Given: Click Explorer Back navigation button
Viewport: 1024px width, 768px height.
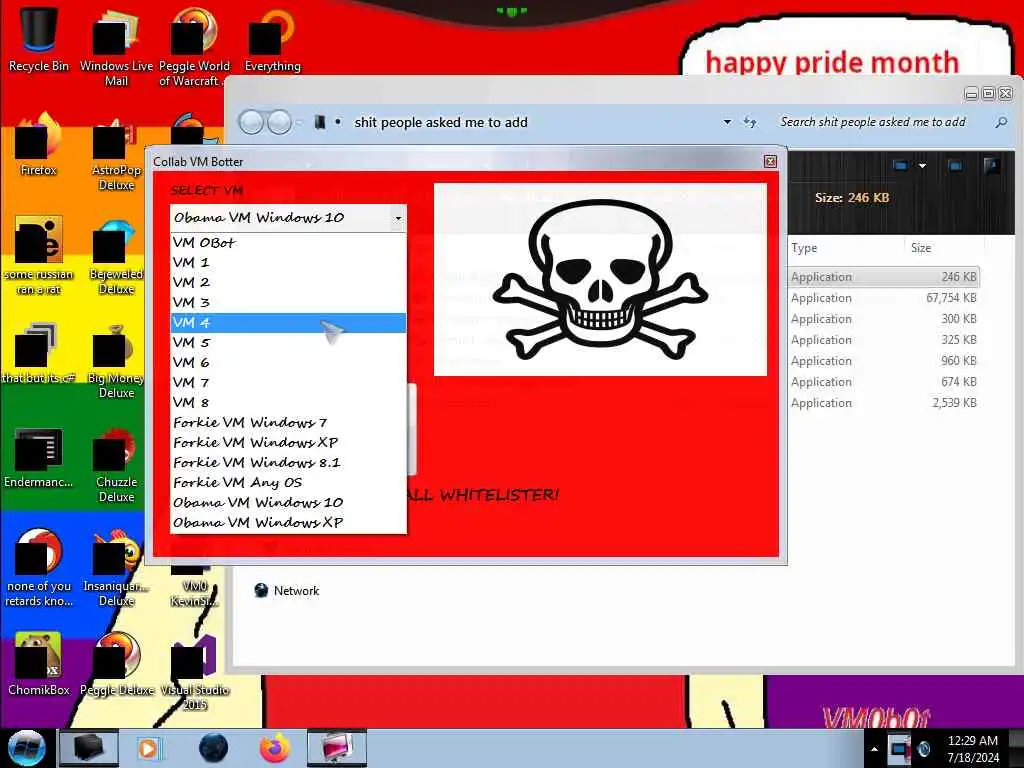Looking at the screenshot, I should tap(251, 122).
